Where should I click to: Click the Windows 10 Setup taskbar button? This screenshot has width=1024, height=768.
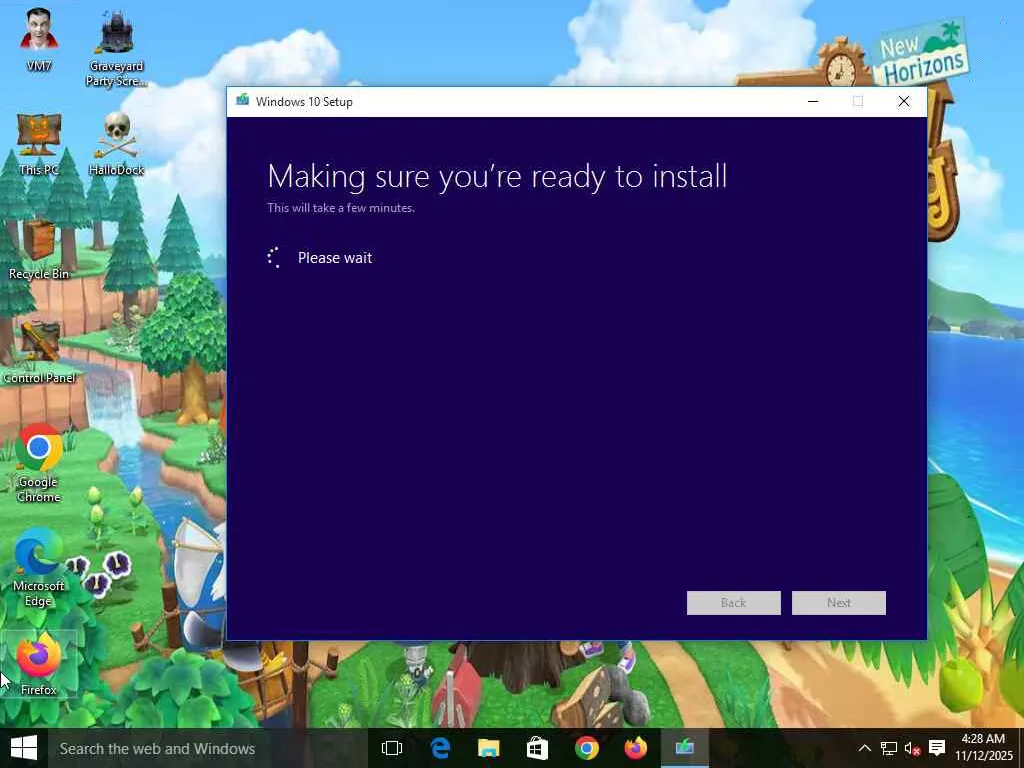point(684,748)
